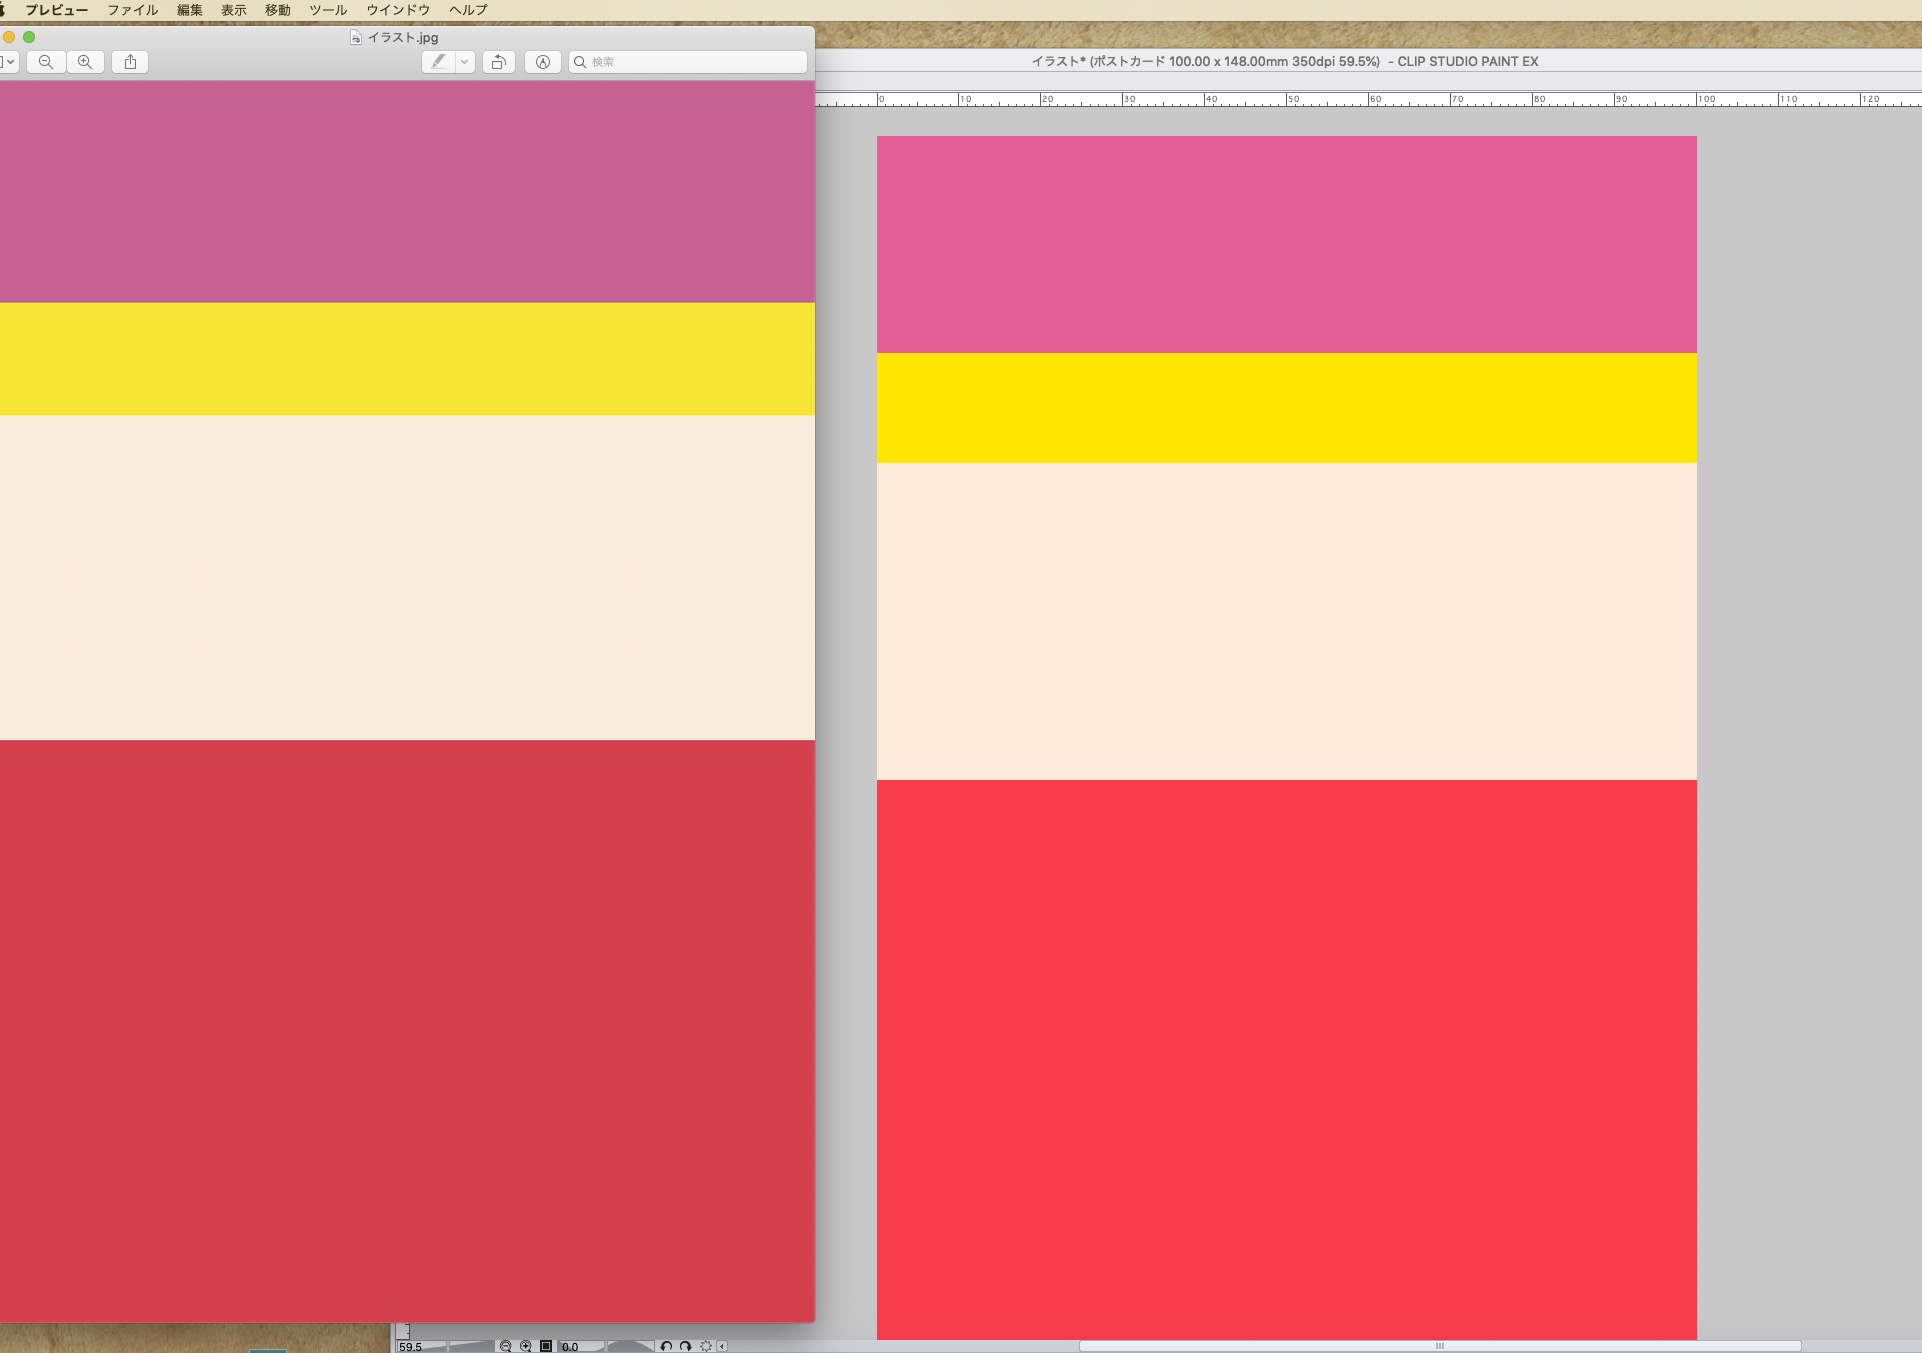Rotate image with Preview rotate button

[498, 62]
